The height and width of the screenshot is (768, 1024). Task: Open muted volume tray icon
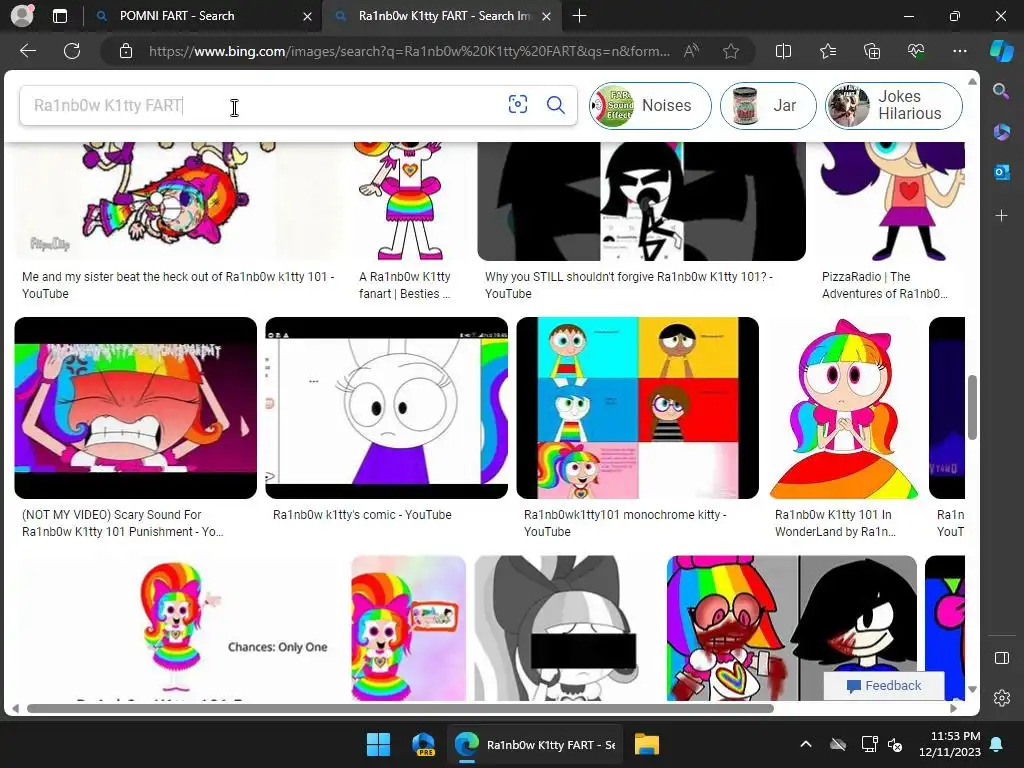coord(895,744)
